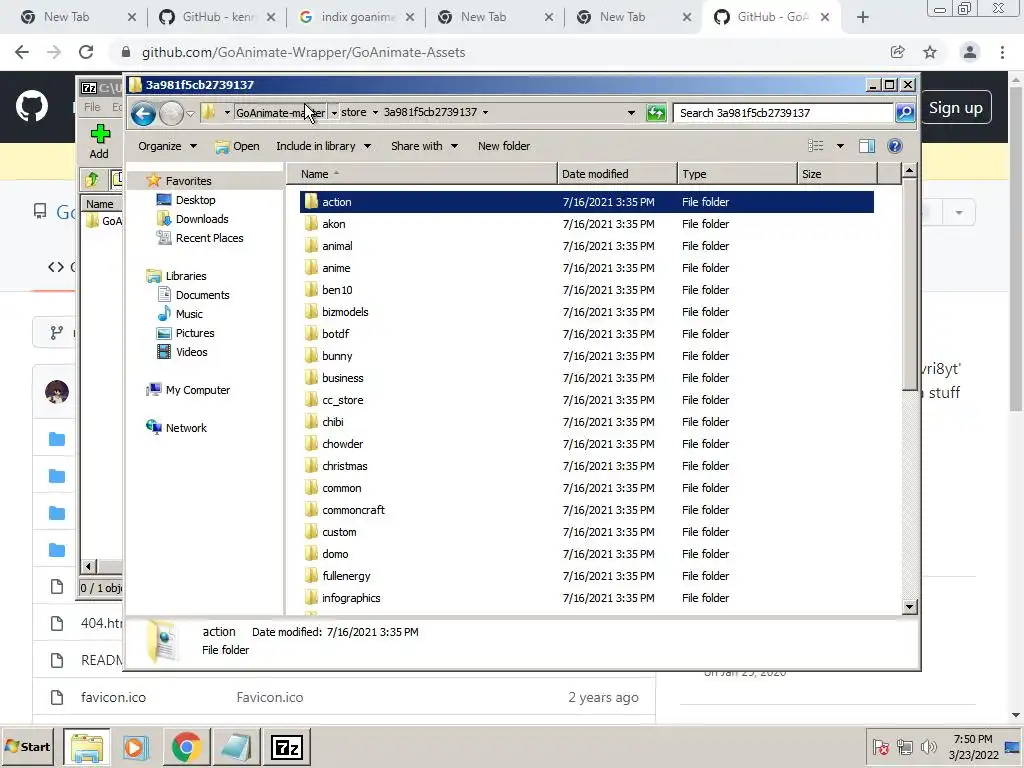Click the GitHub octocat logo
The width and height of the screenshot is (1024, 768).
pos(31,106)
